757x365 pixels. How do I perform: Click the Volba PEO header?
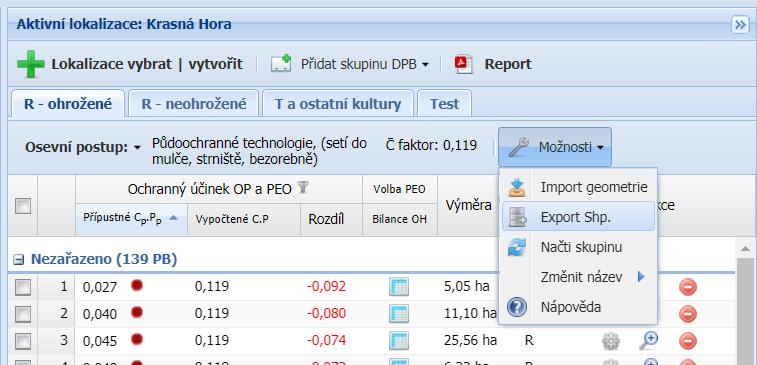pyautogui.click(x=399, y=189)
